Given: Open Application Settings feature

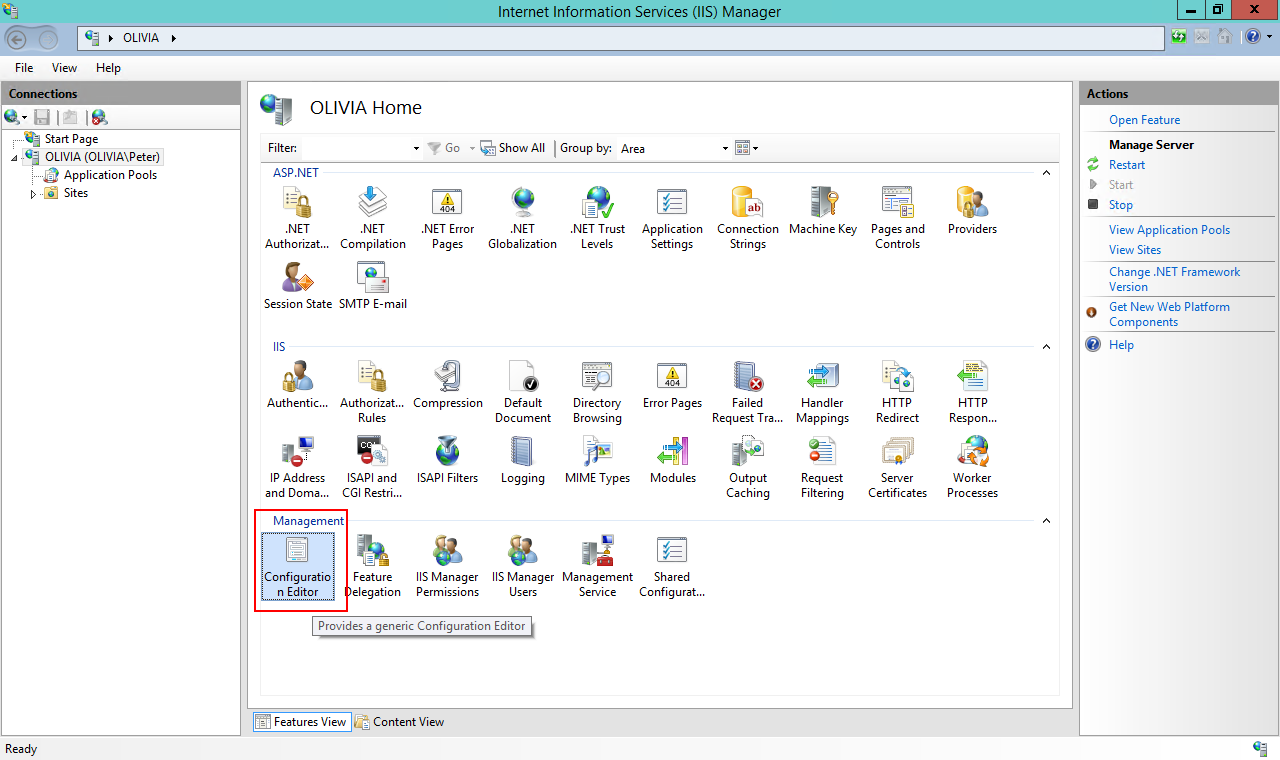Looking at the screenshot, I should (x=672, y=218).
